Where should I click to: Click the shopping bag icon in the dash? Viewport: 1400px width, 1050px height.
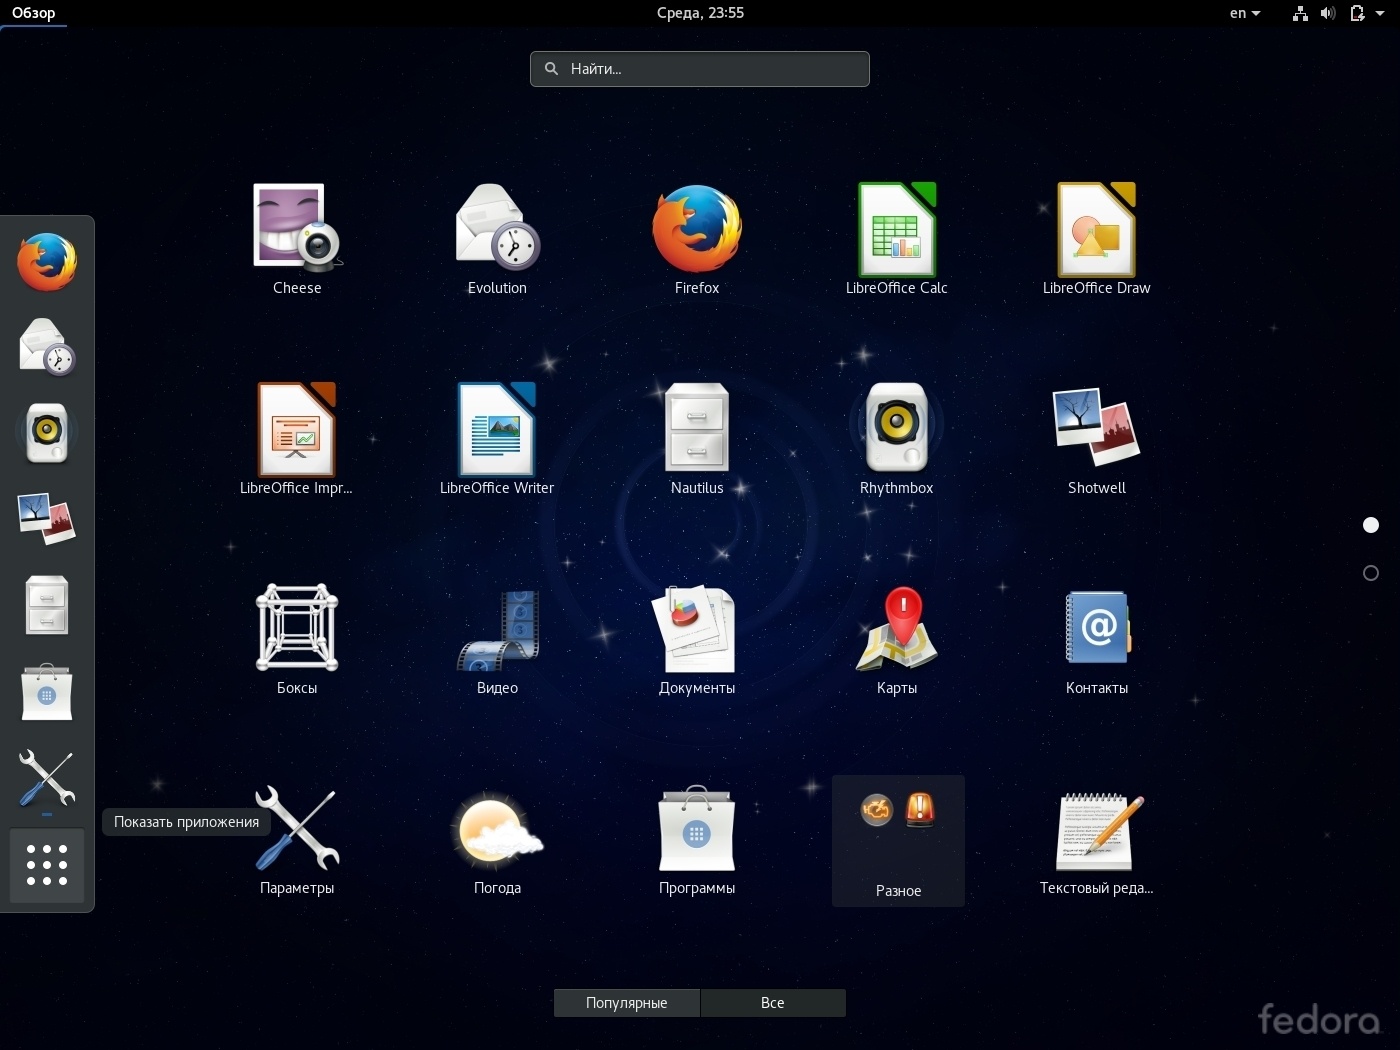[x=47, y=691]
